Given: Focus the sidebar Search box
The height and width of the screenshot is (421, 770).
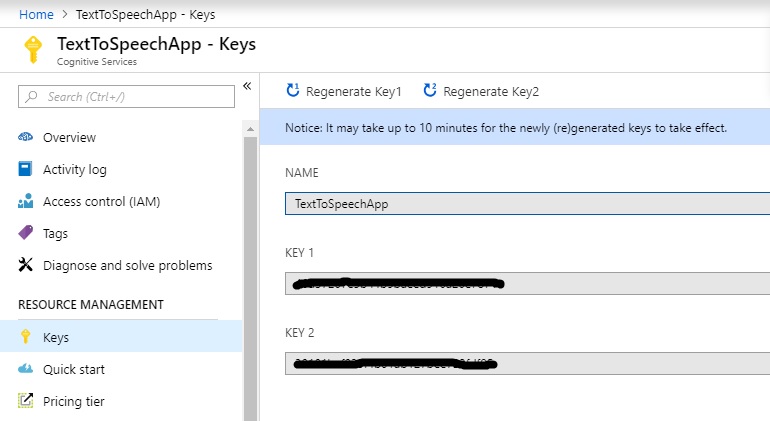Looking at the screenshot, I should (127, 97).
